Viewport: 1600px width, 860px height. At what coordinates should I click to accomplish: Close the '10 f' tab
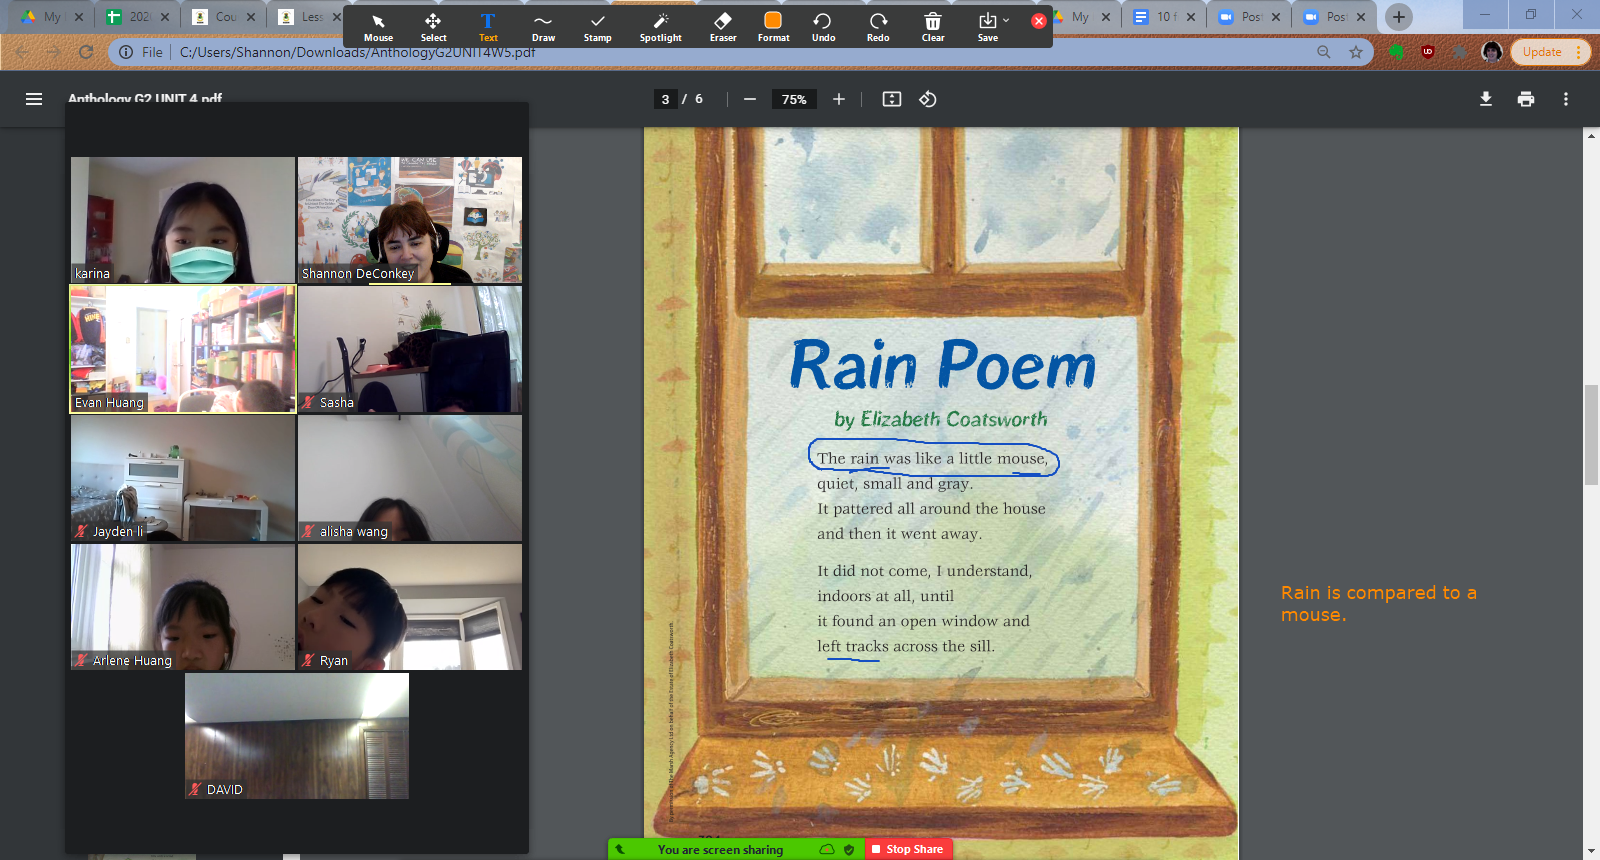[1191, 17]
